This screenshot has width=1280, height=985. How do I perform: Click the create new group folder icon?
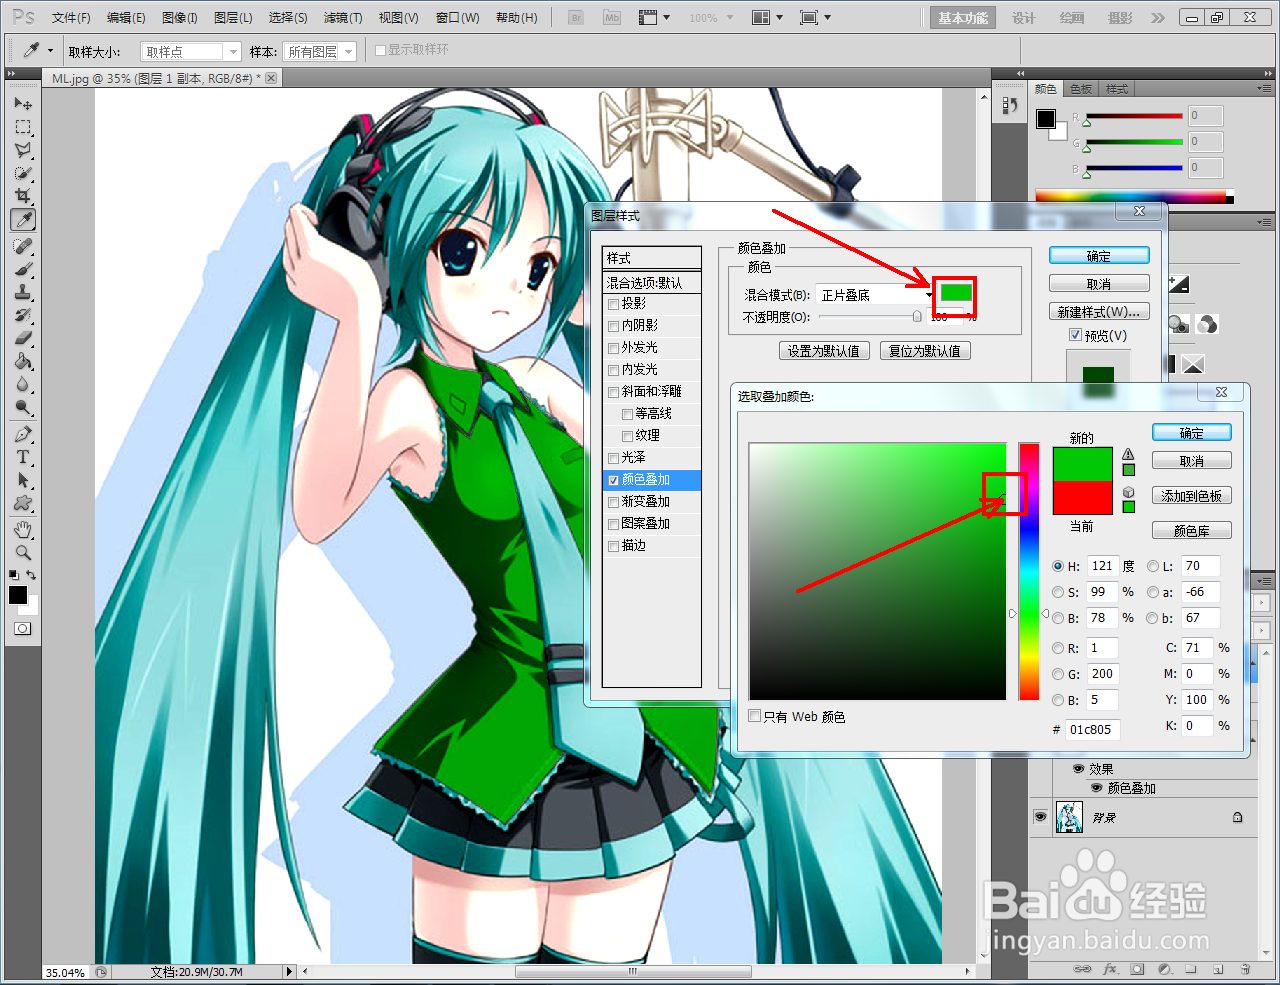pyautogui.click(x=1191, y=969)
